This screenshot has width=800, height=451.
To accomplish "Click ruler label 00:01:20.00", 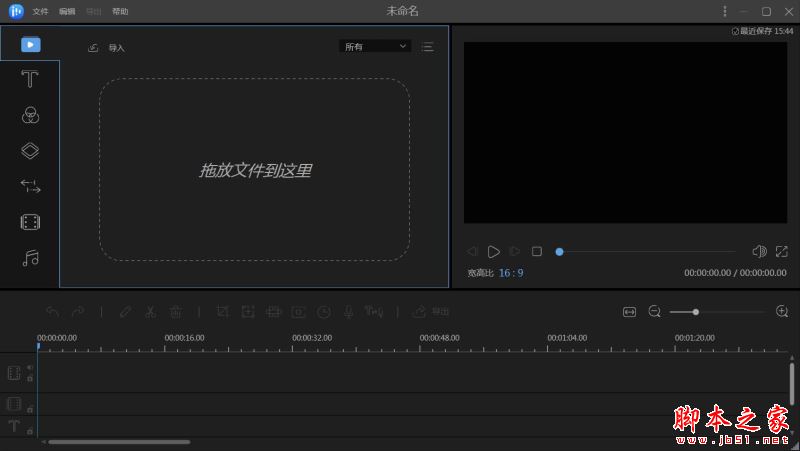I will click(x=694, y=338).
